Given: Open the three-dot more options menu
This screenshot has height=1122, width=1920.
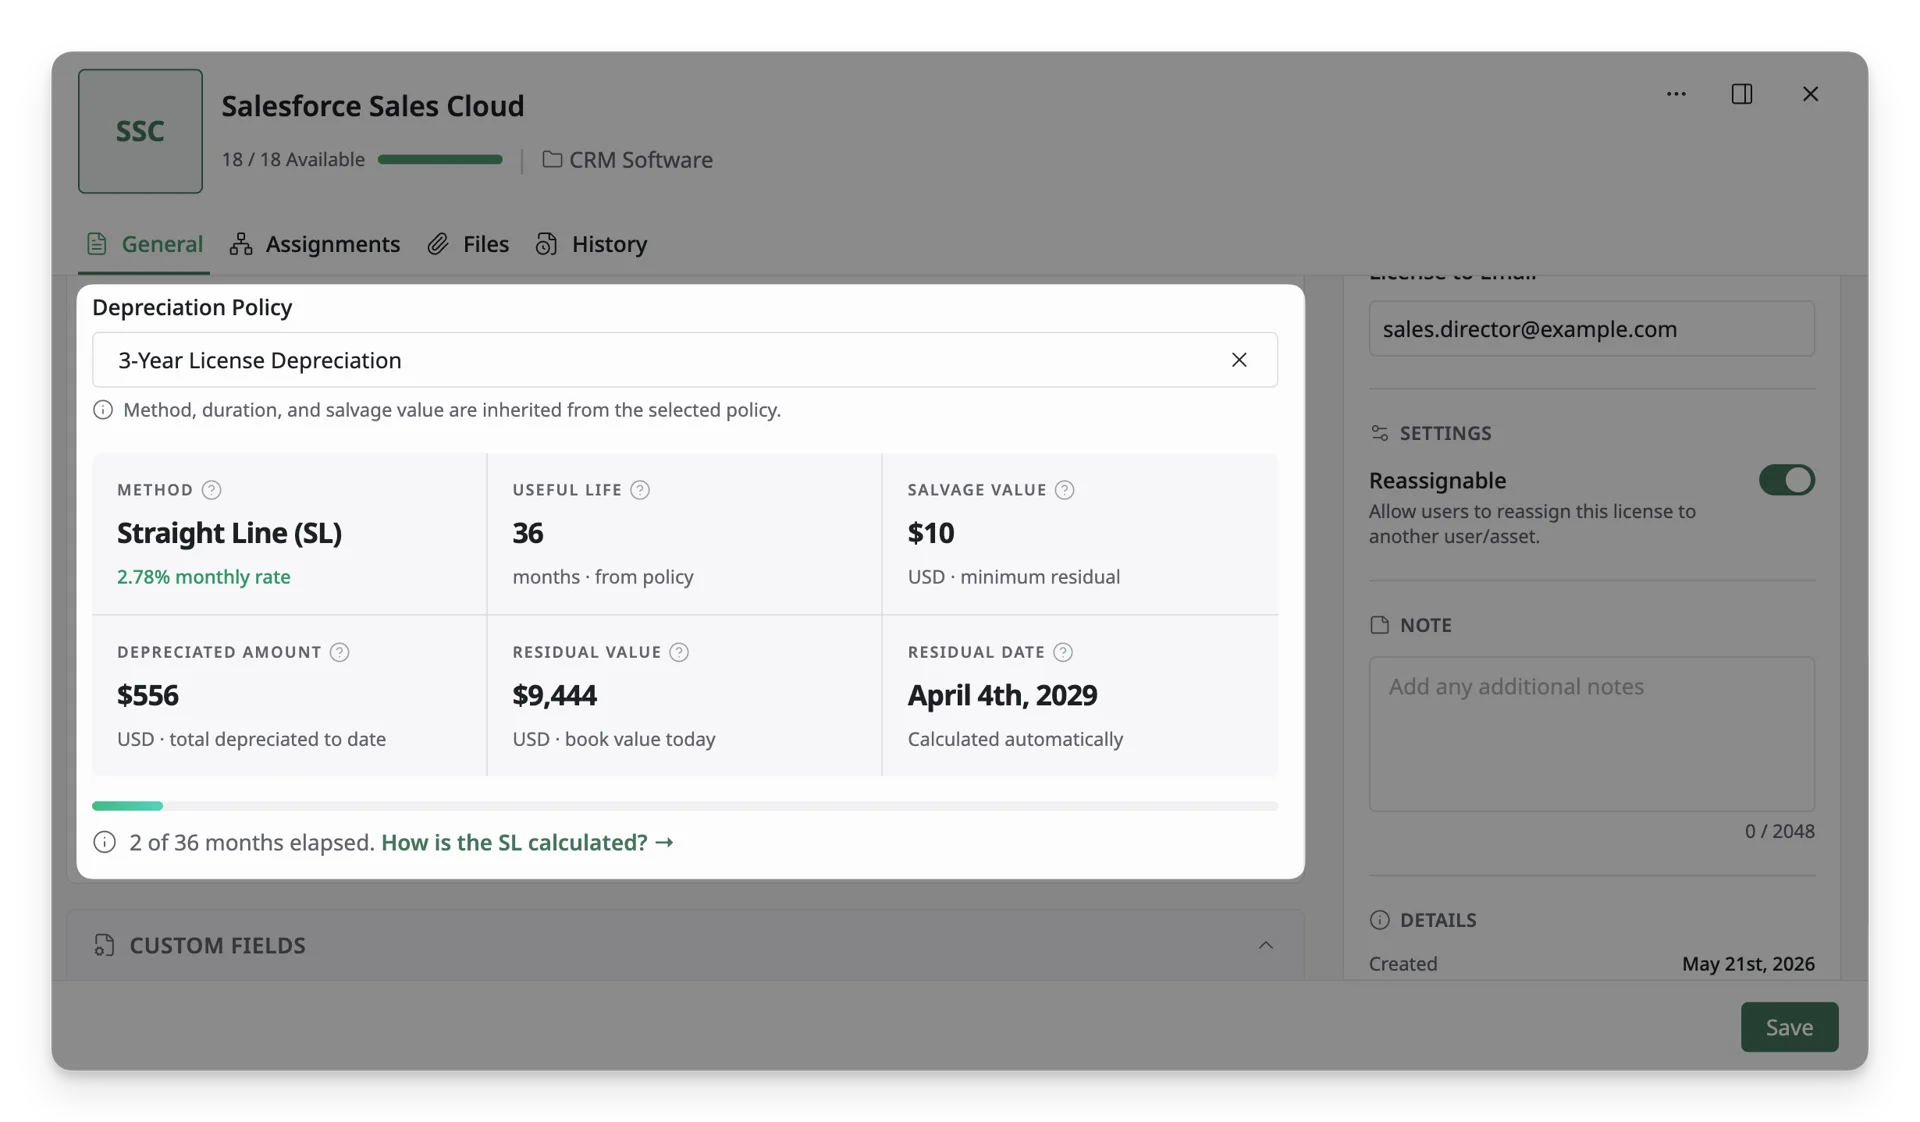Looking at the screenshot, I should click(x=1676, y=94).
